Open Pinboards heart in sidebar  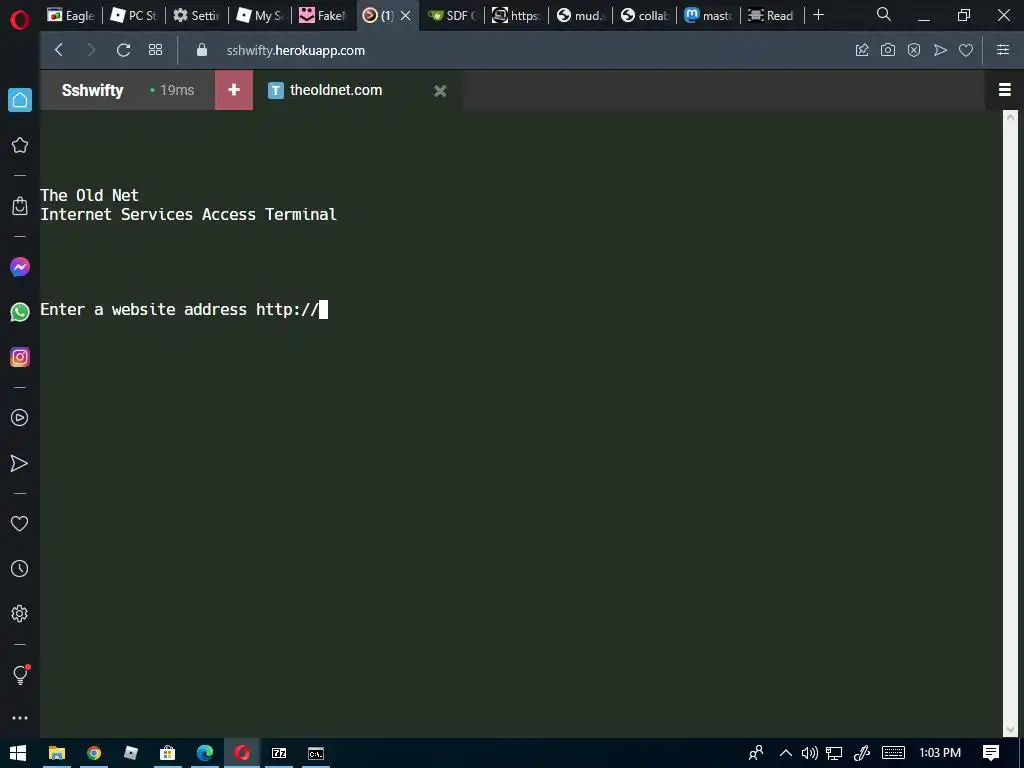(x=20, y=523)
